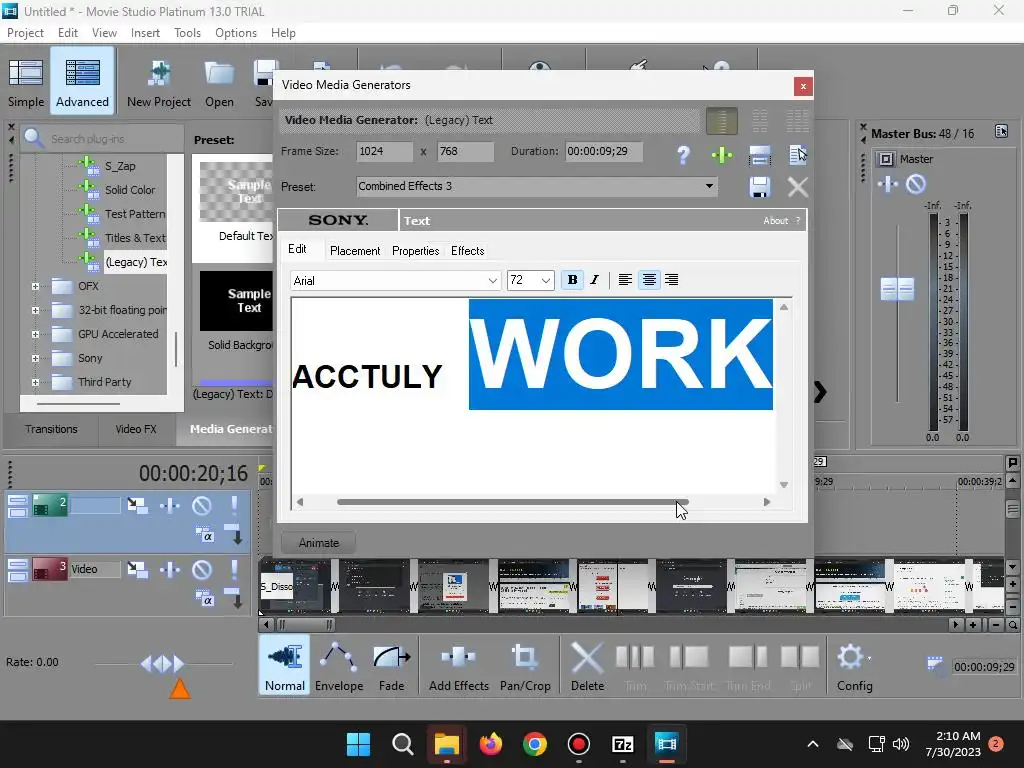The image size is (1024, 768).
Task: Switch to the Effects tab
Action: tap(468, 251)
